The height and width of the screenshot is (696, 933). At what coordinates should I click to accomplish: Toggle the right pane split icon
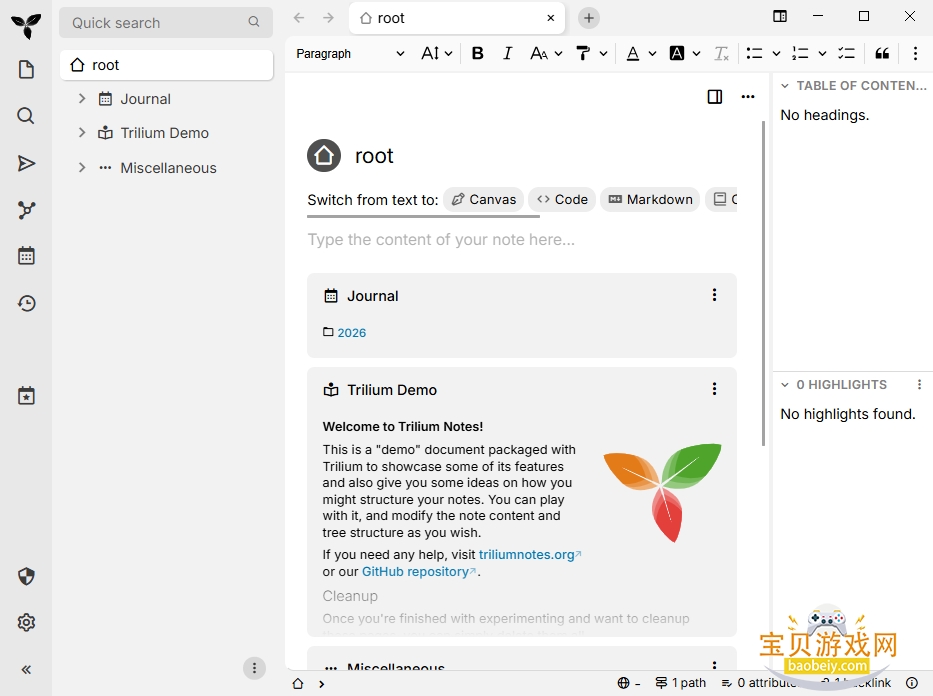tap(715, 96)
